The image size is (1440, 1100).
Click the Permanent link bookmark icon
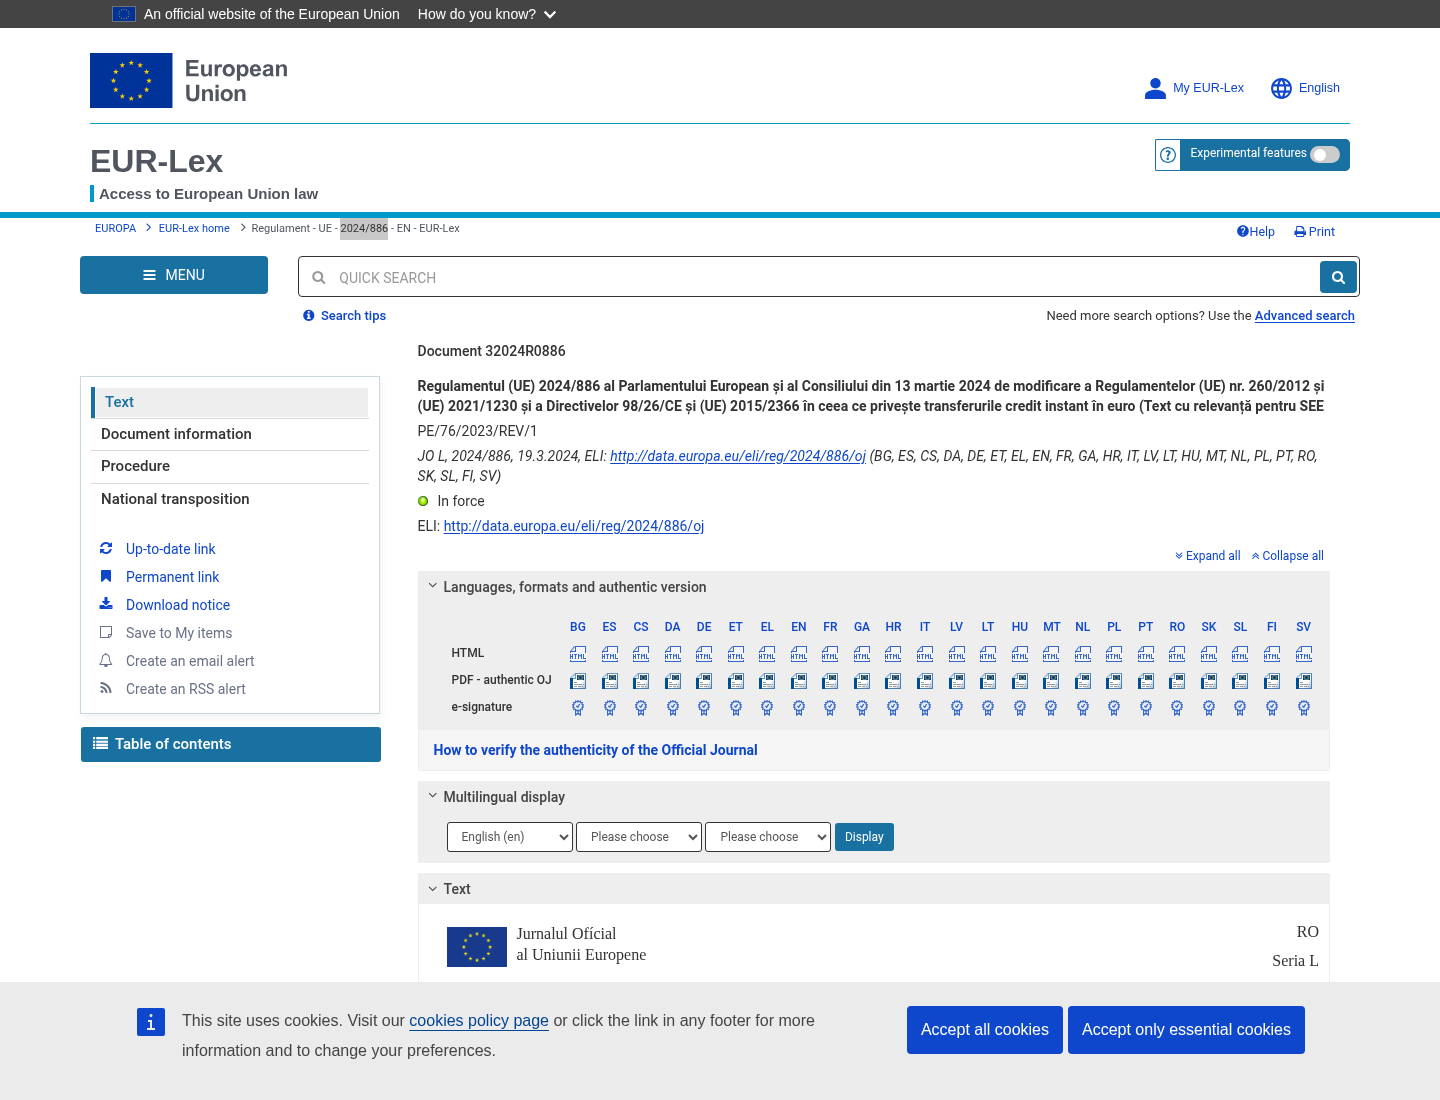pyautogui.click(x=106, y=576)
